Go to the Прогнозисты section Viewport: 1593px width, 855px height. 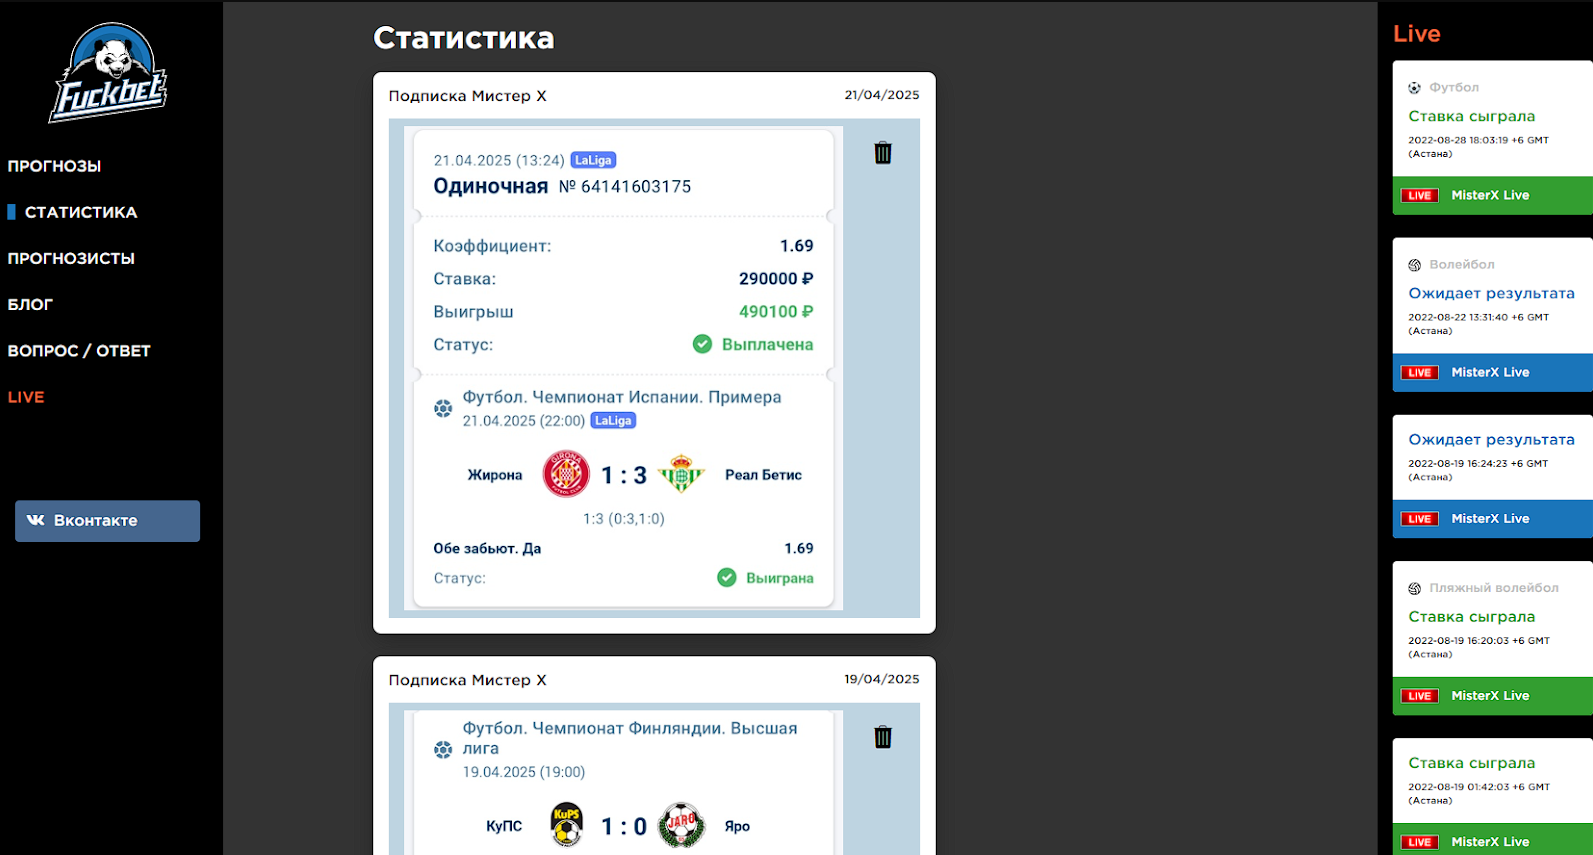71,258
